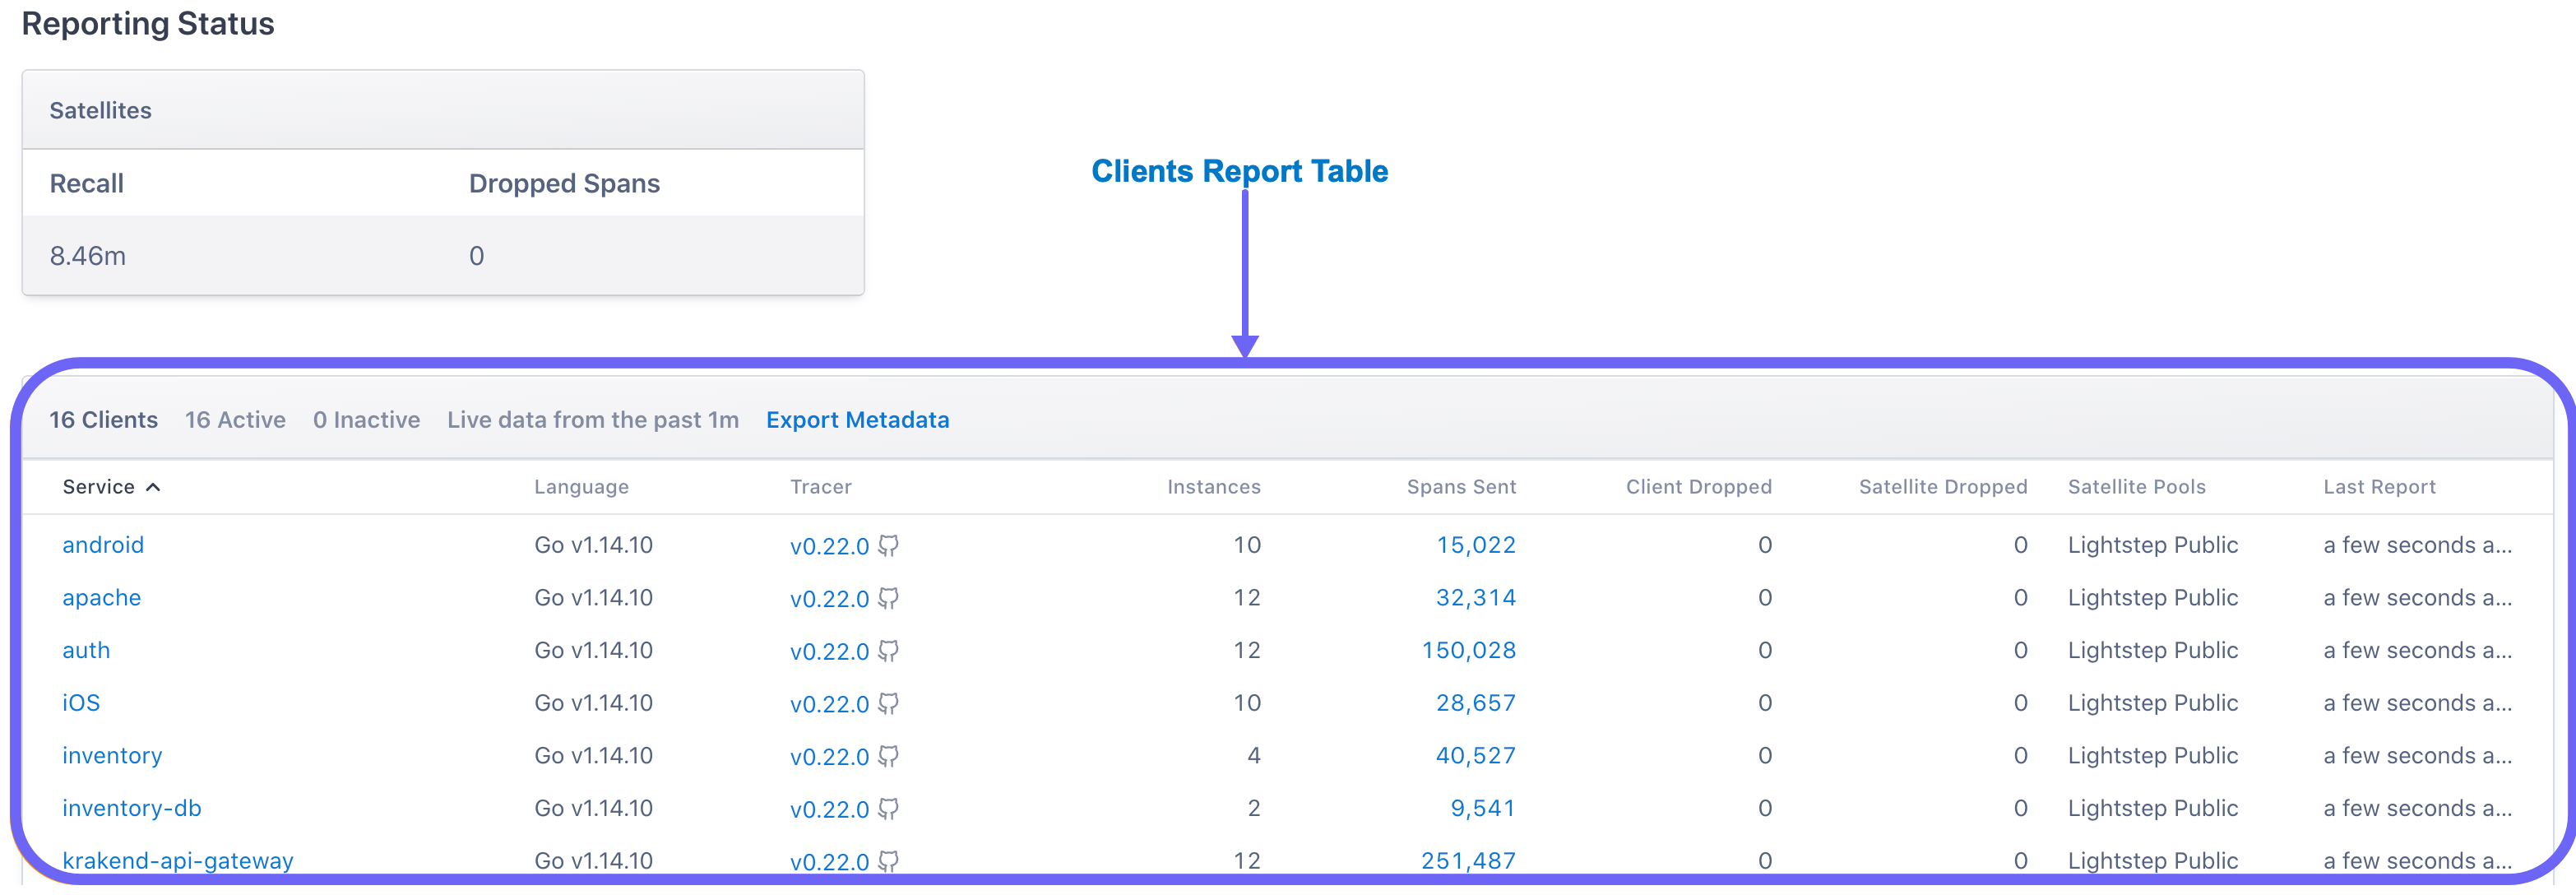Click GitHub icon in inventory row
Screen dimensions: 2576x895
888,756
